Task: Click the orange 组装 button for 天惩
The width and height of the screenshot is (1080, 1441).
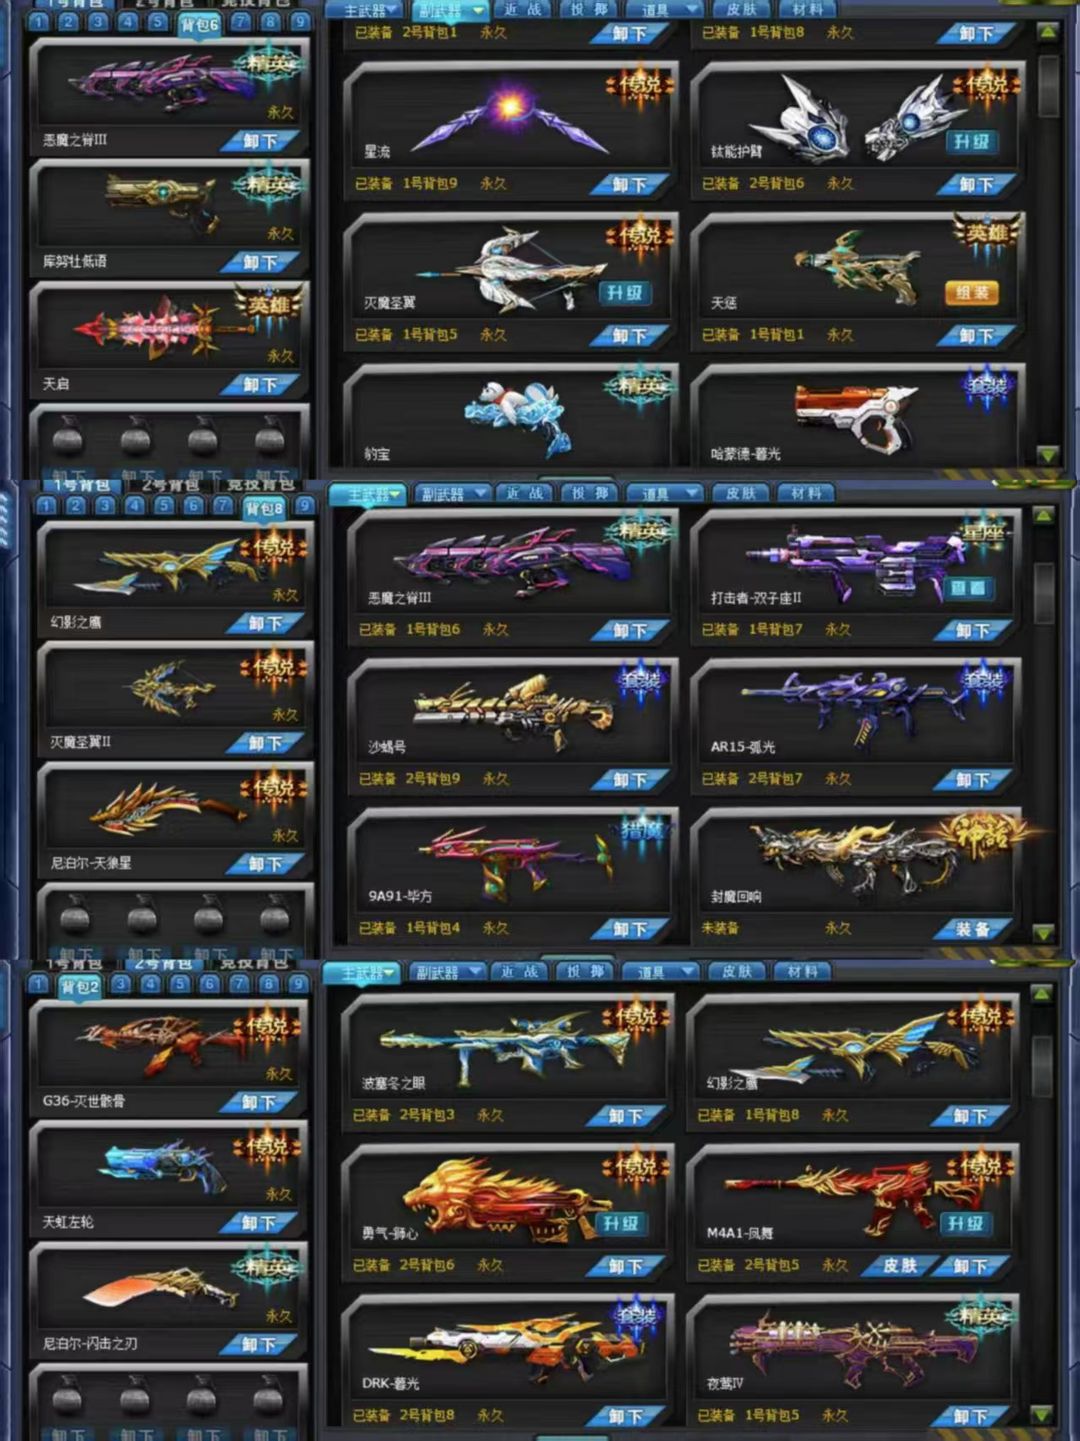Action: tap(971, 293)
